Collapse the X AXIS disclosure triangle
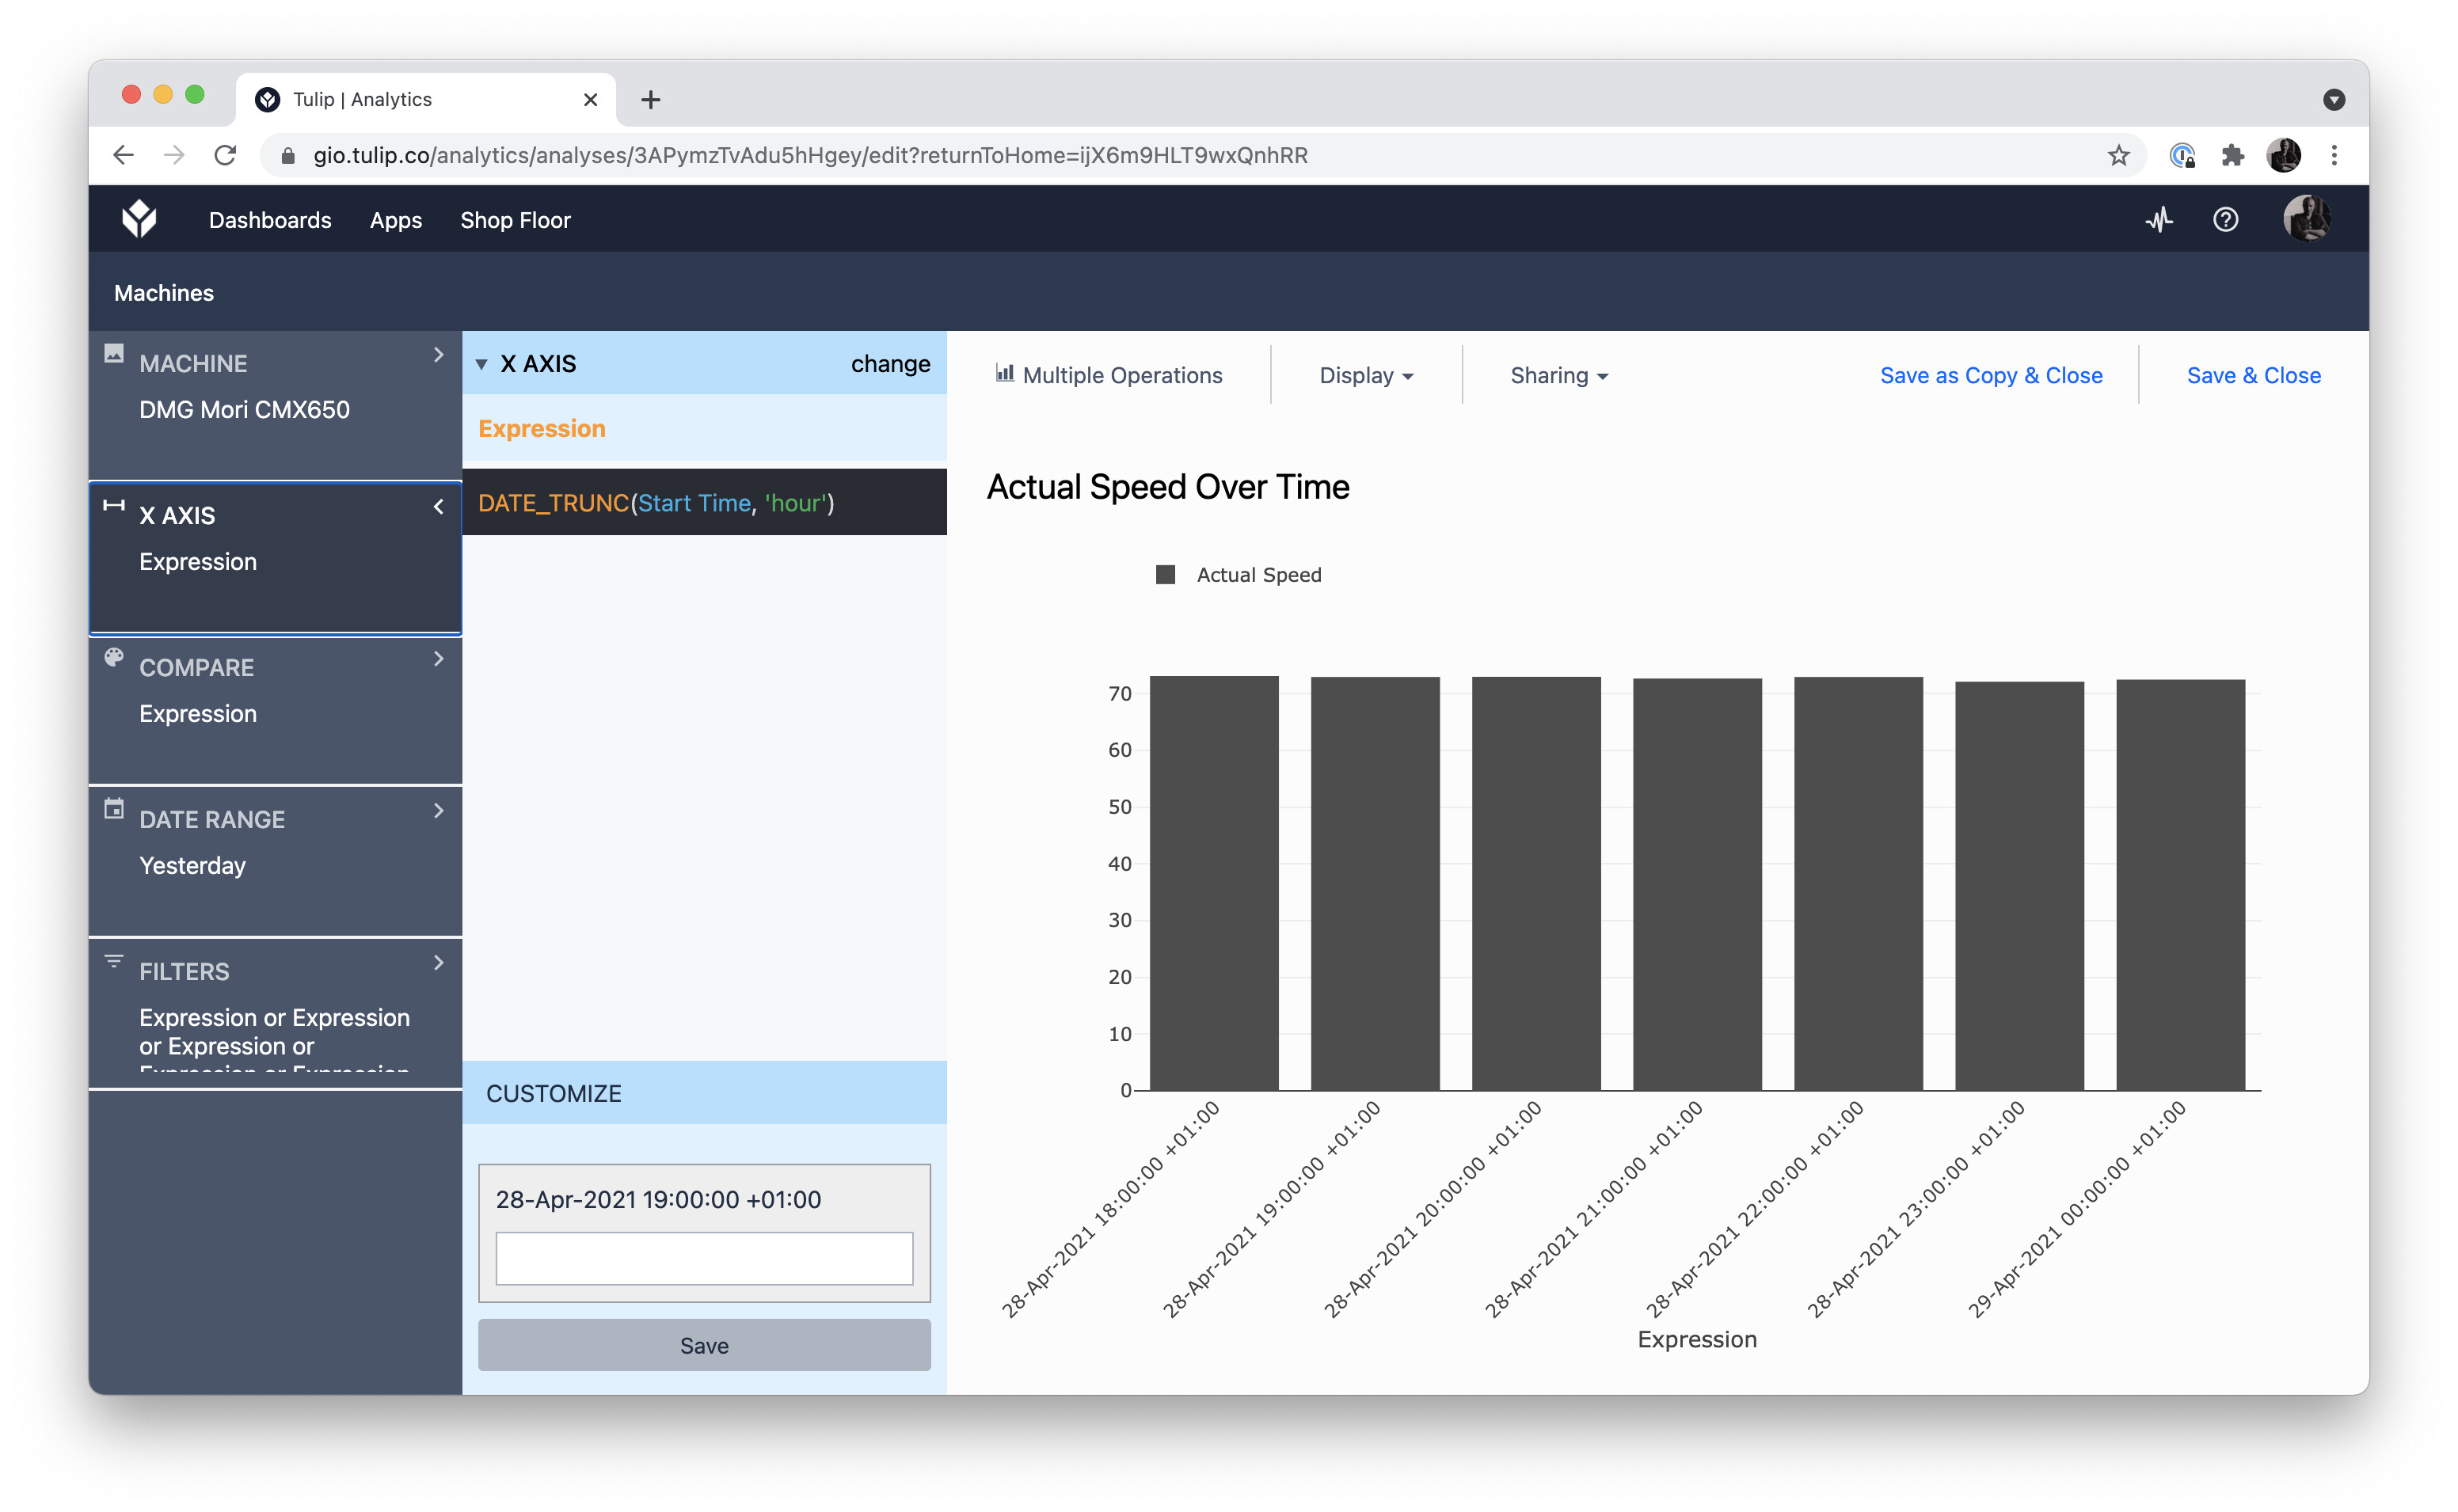Image resolution: width=2458 pixels, height=1512 pixels. [x=482, y=365]
